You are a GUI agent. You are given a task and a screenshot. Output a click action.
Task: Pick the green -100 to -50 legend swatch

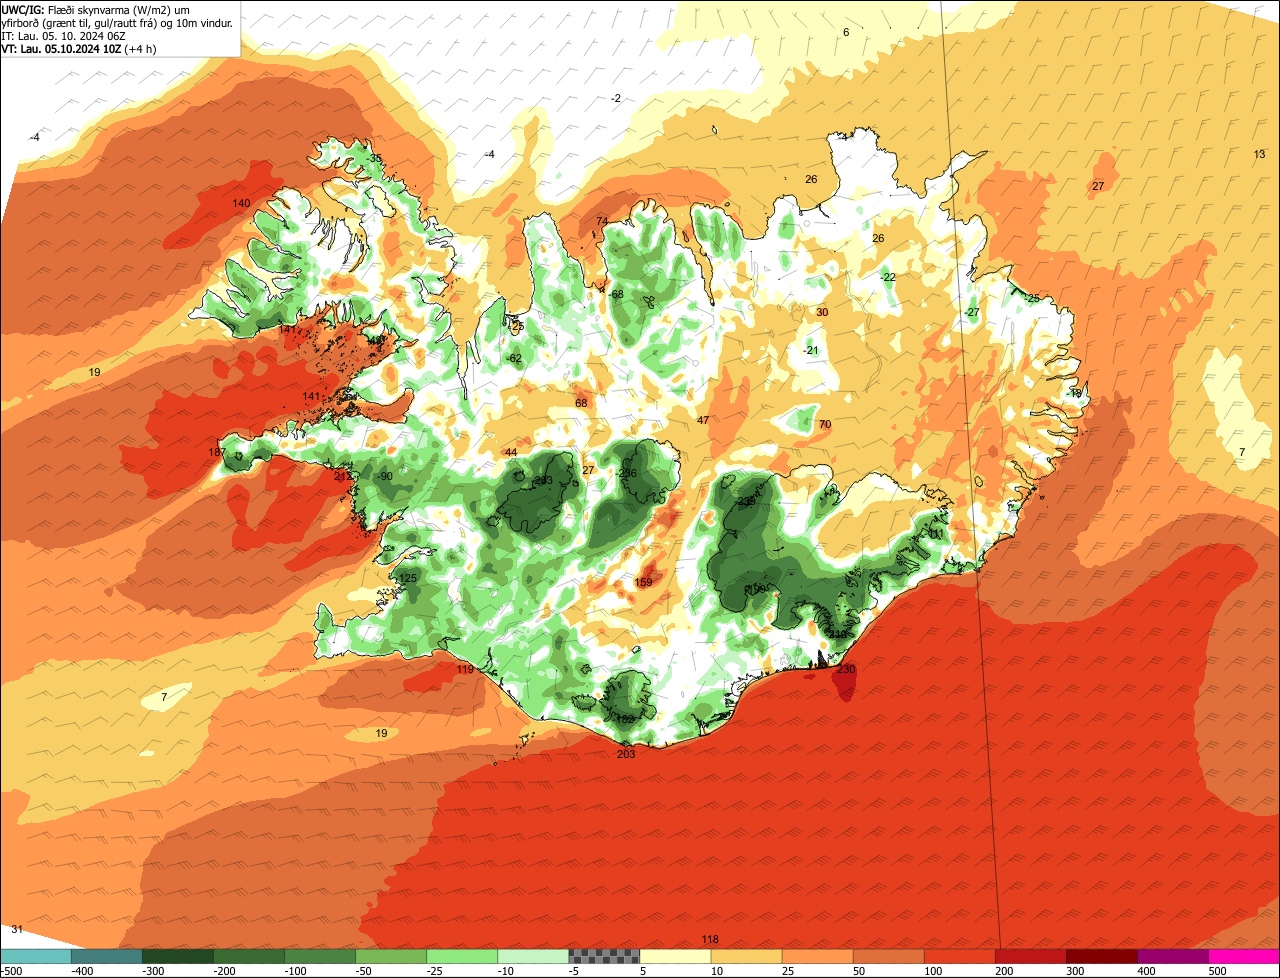click(x=319, y=956)
